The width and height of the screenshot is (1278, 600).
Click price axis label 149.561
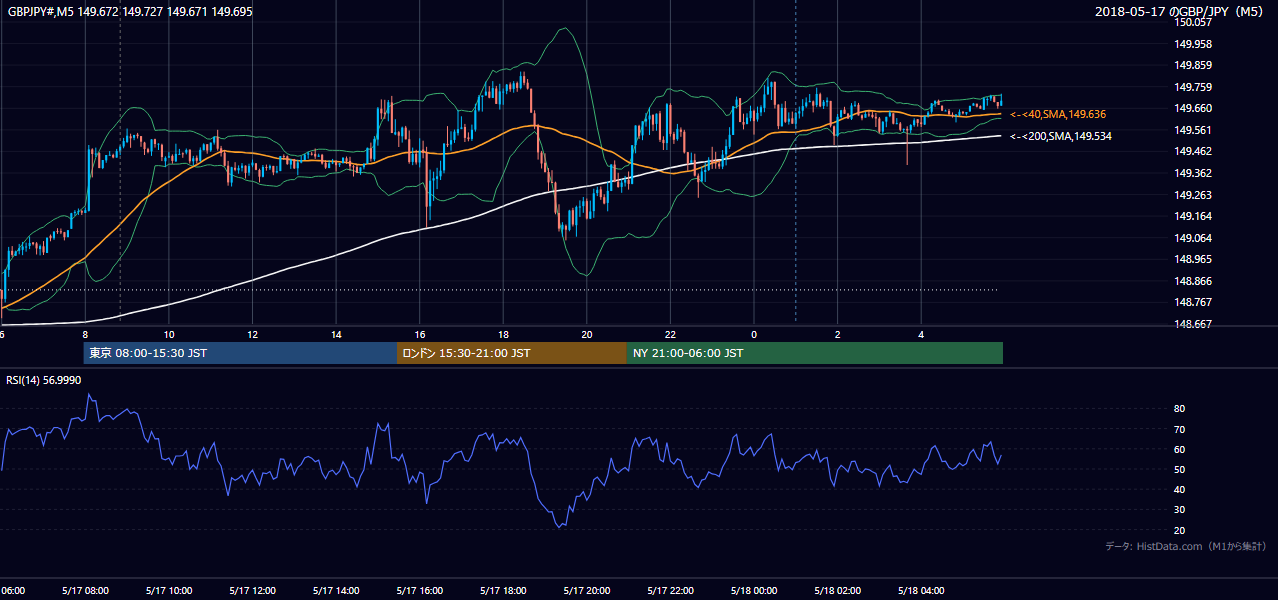coord(1194,130)
